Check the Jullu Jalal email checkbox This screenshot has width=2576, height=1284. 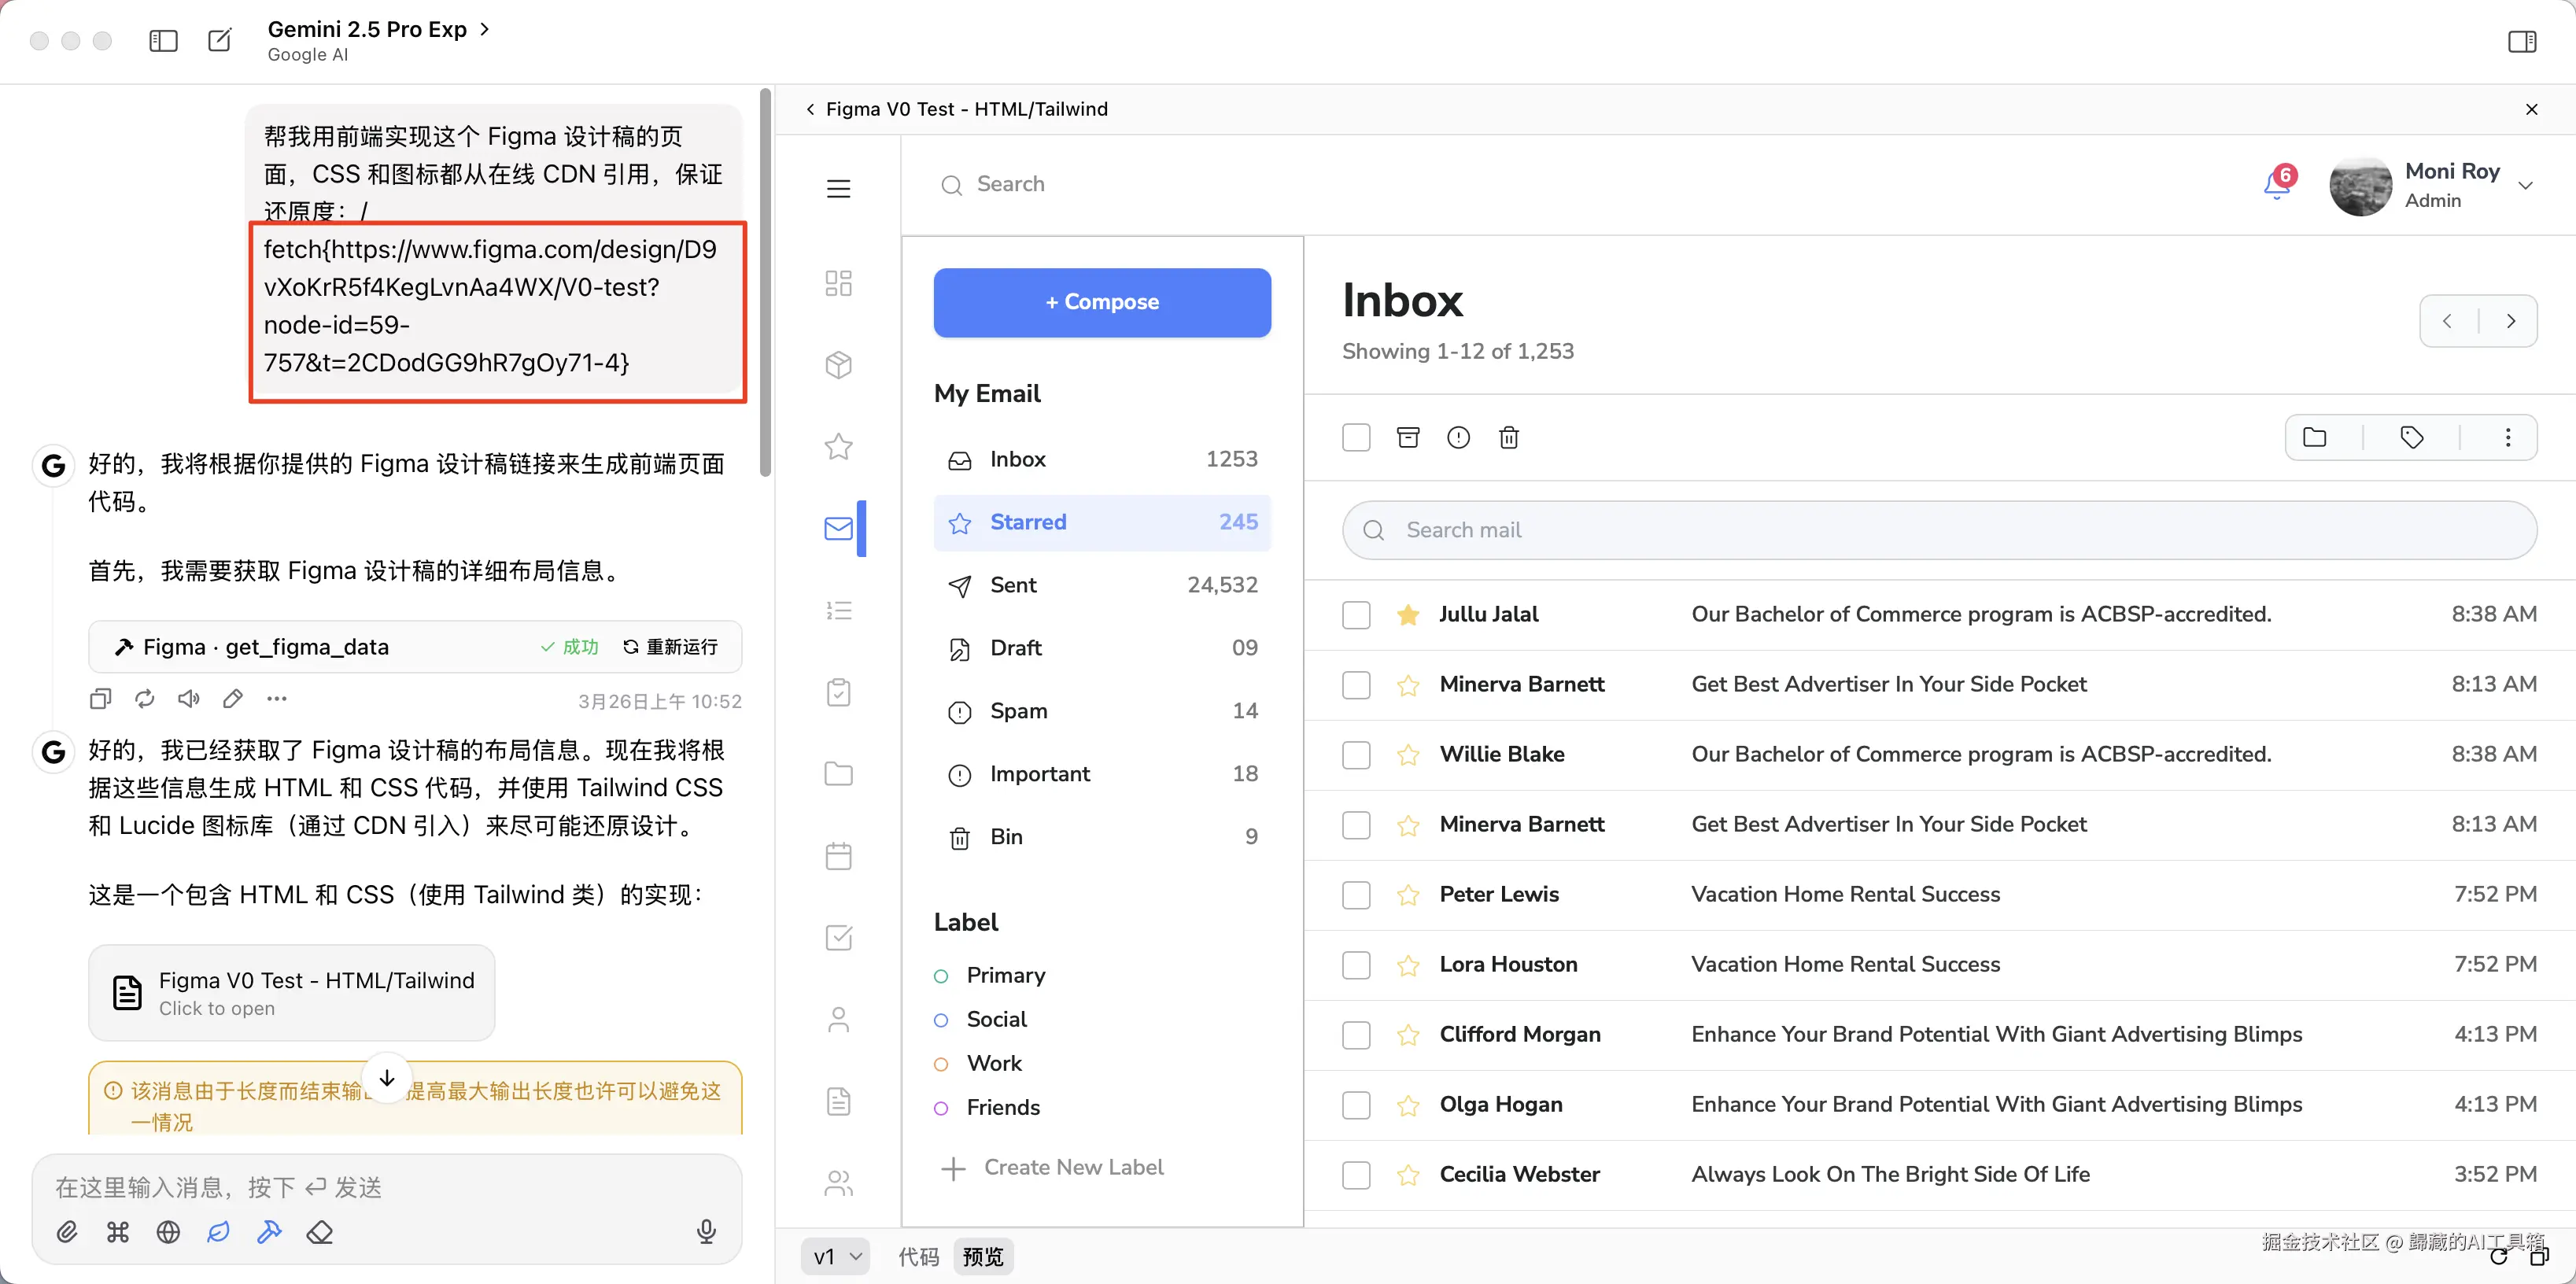1356,615
